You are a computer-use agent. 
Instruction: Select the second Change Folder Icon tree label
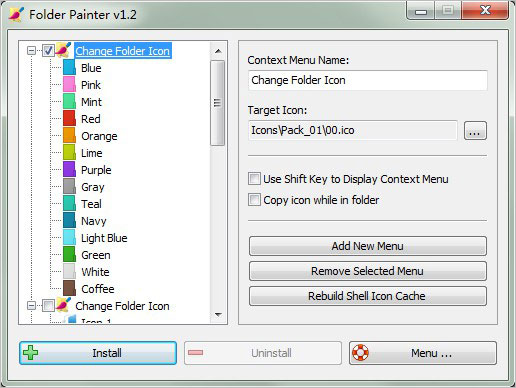pos(122,306)
